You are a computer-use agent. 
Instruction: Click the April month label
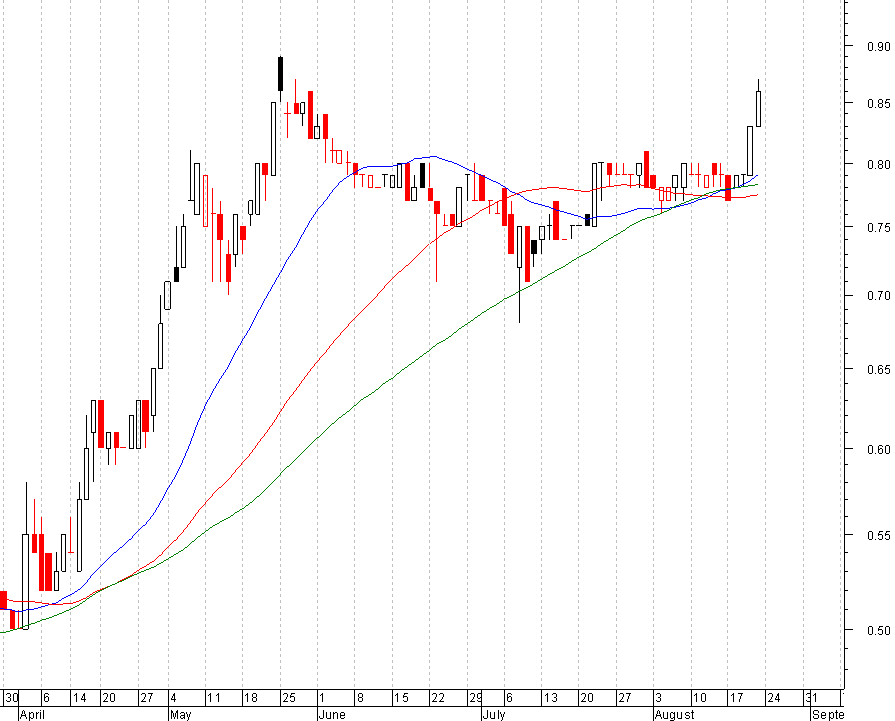pos(32,715)
